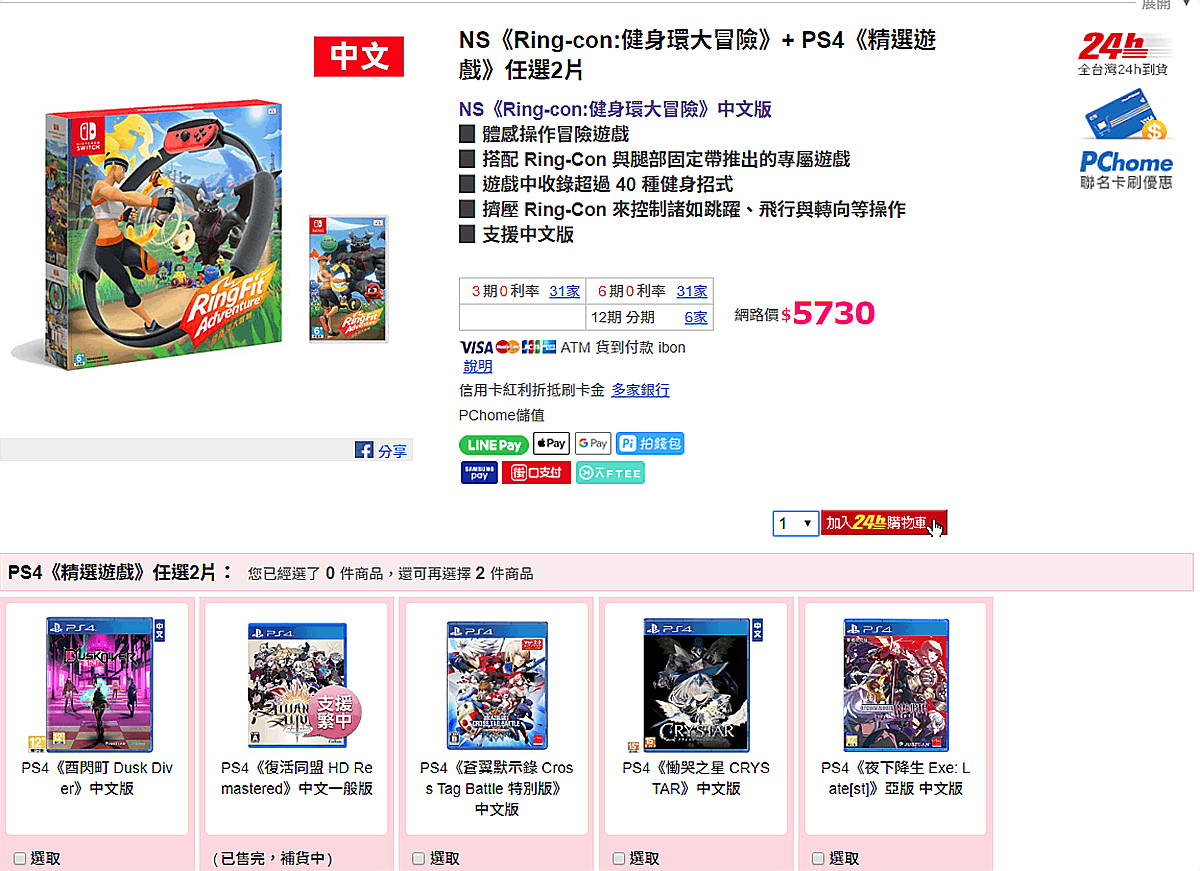Tick 選取 for 慟哭之星 CRYSTAR
1200x871 pixels.
619,858
